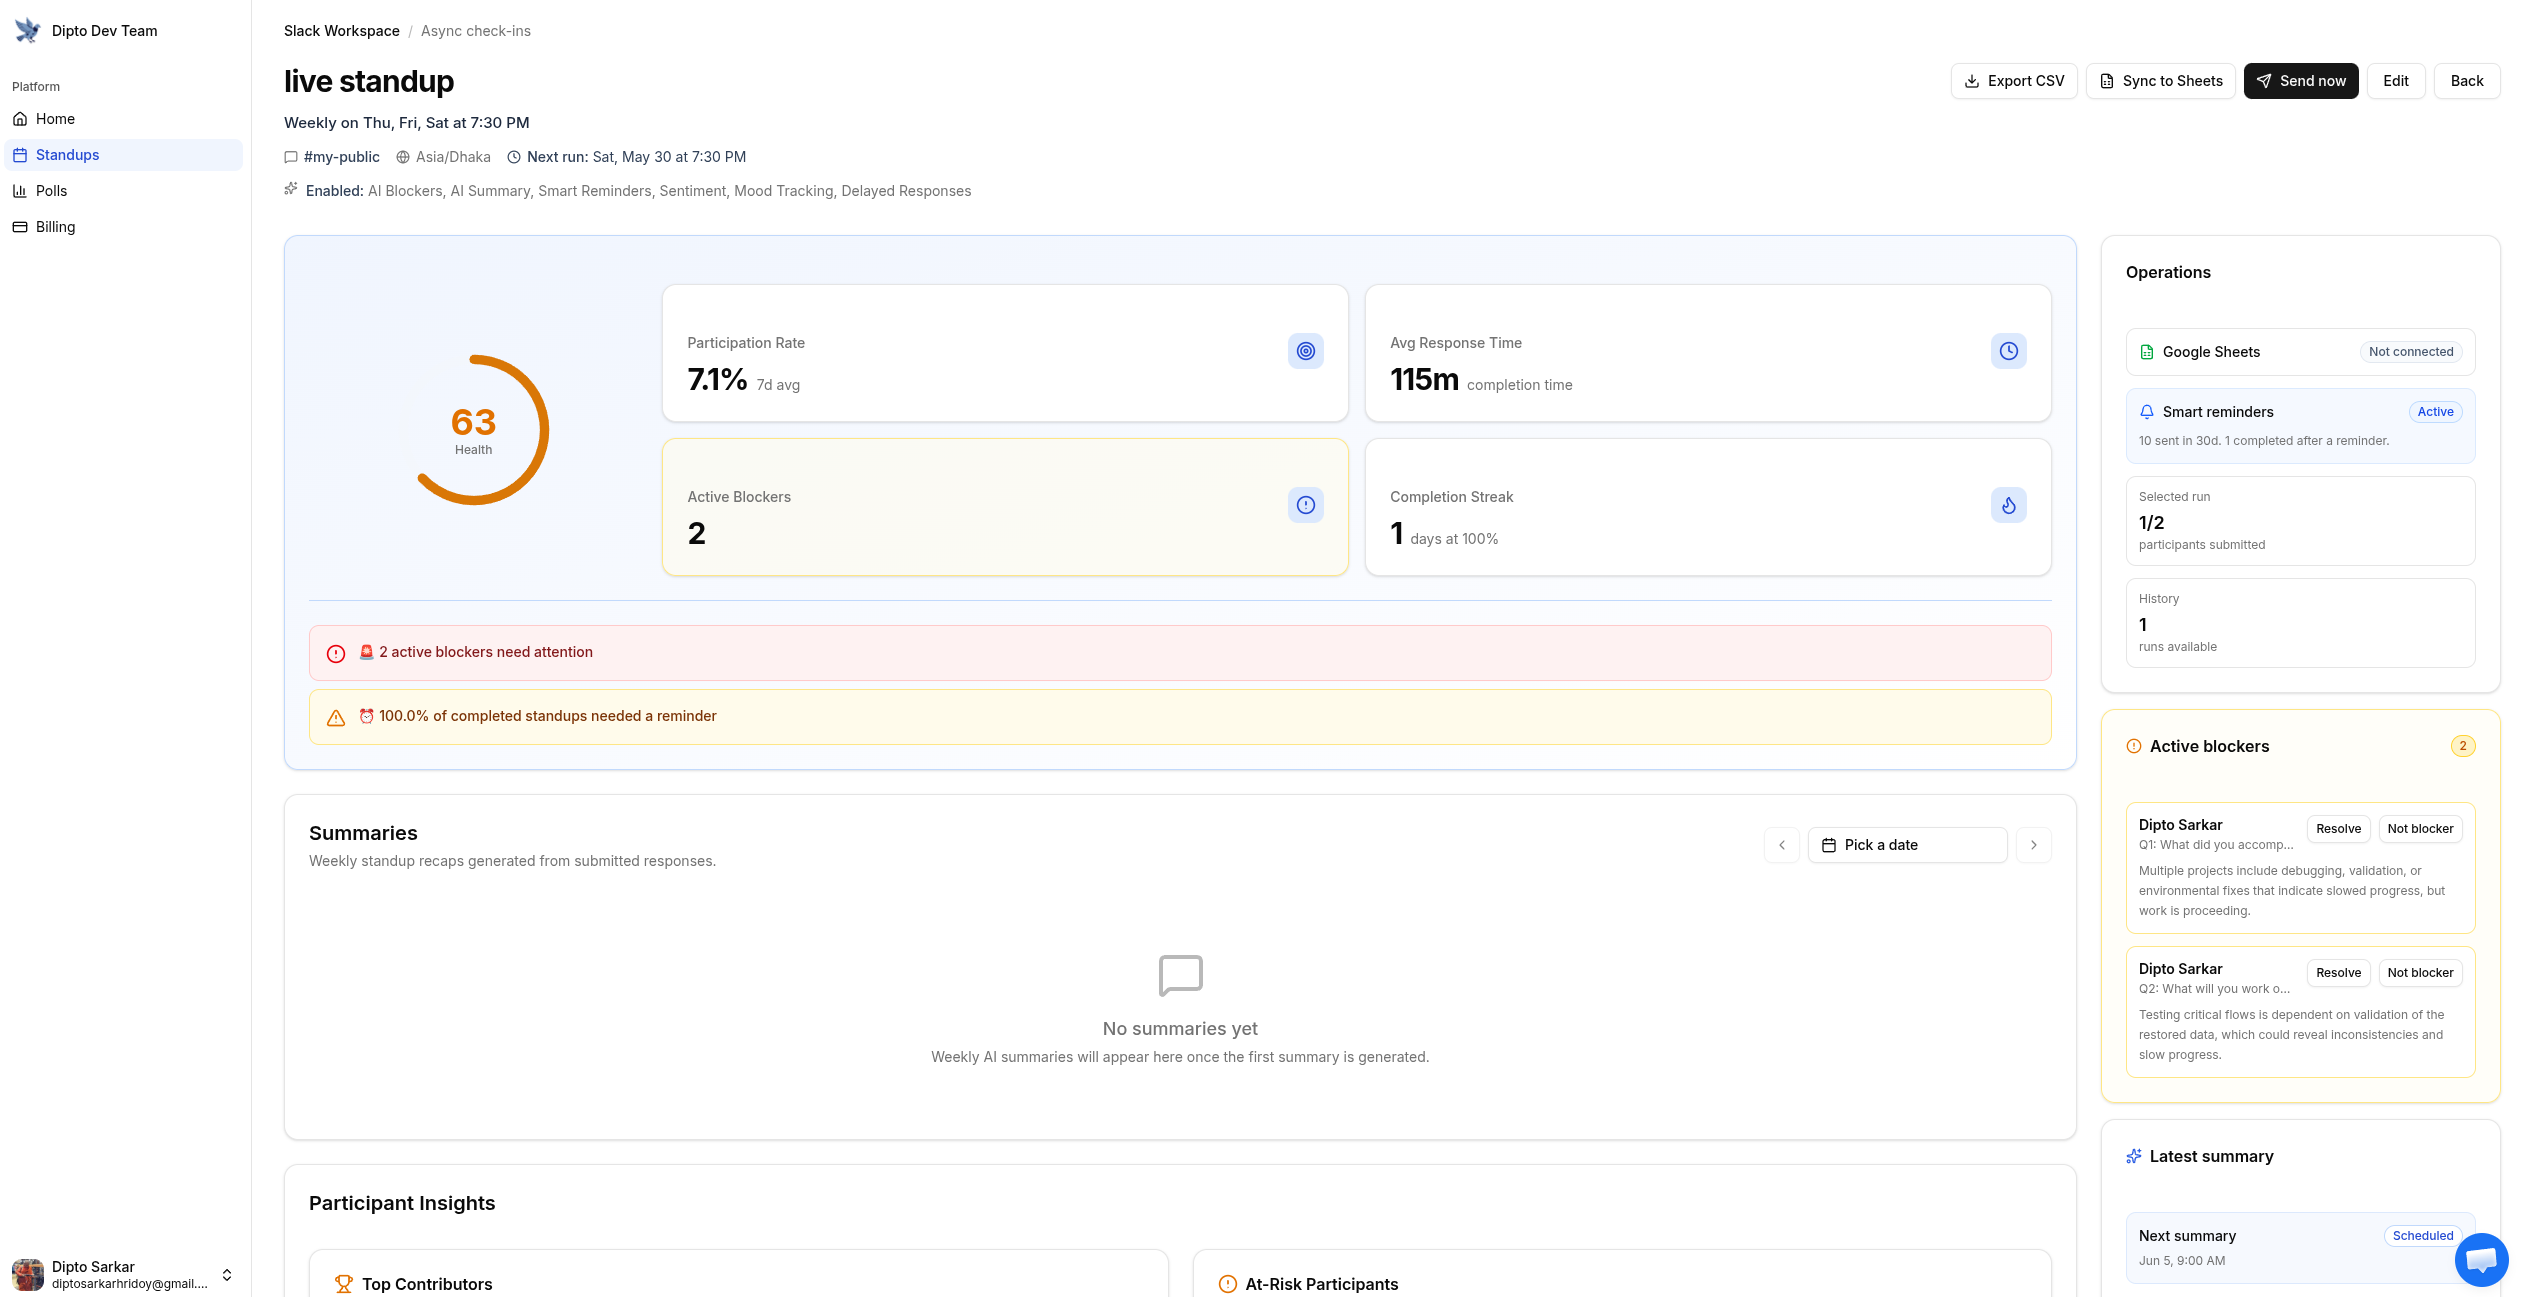
Task: Click the Export CSV download icon
Action: tap(1972, 81)
